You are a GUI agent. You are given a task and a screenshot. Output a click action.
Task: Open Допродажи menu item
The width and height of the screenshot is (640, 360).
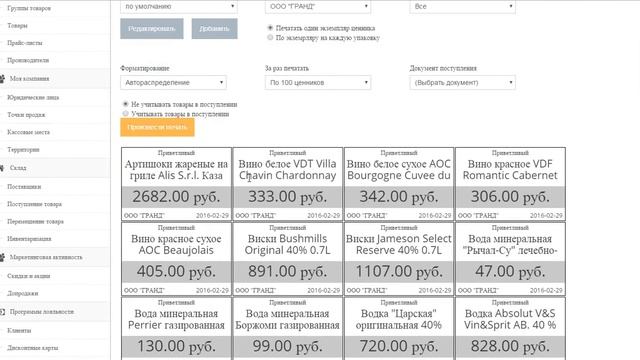23,293
